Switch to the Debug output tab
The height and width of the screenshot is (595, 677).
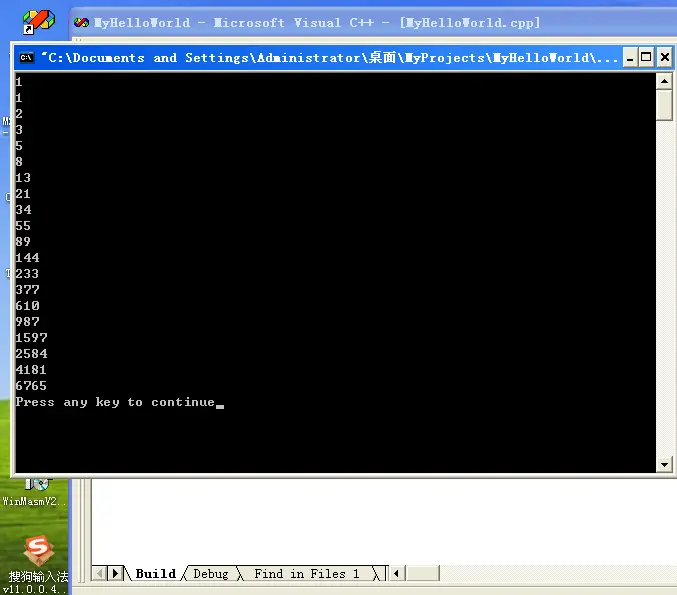point(211,573)
